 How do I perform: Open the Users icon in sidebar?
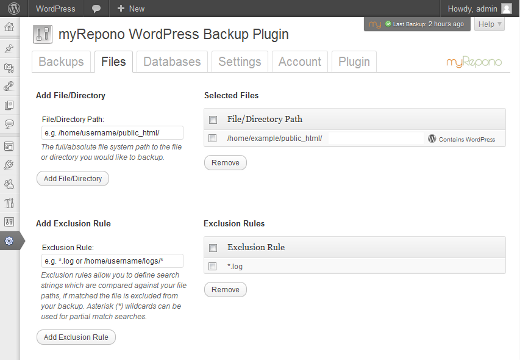pyautogui.click(x=9, y=184)
